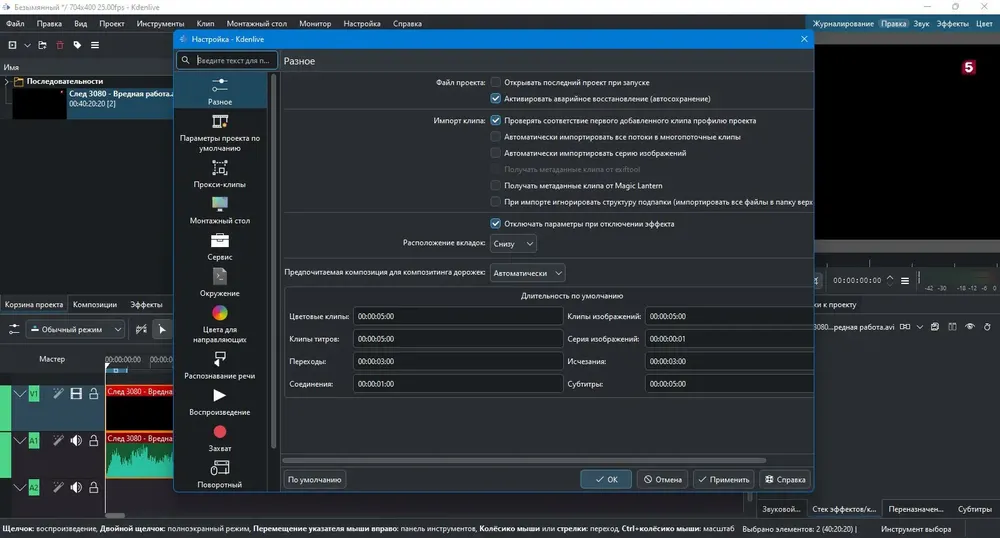This screenshot has height=538, width=1000.
Task: Toggle Проверять соответствие первого добавленного клипа
Action: click(x=496, y=120)
